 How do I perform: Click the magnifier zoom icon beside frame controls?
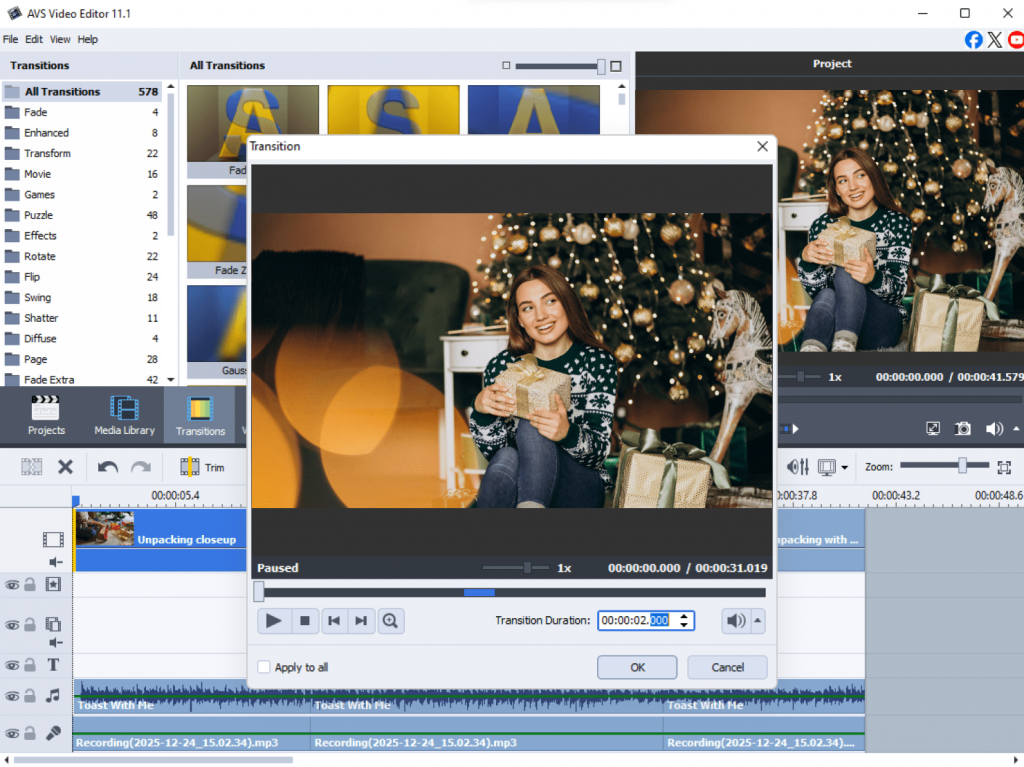click(x=391, y=621)
